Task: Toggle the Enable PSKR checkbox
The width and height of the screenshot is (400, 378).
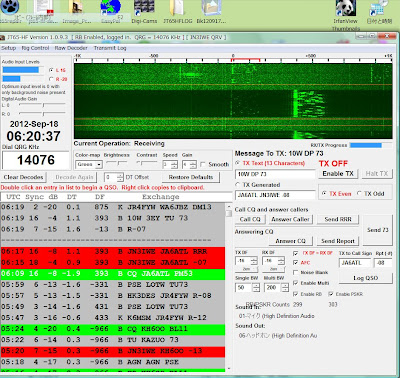Action: point(331,294)
